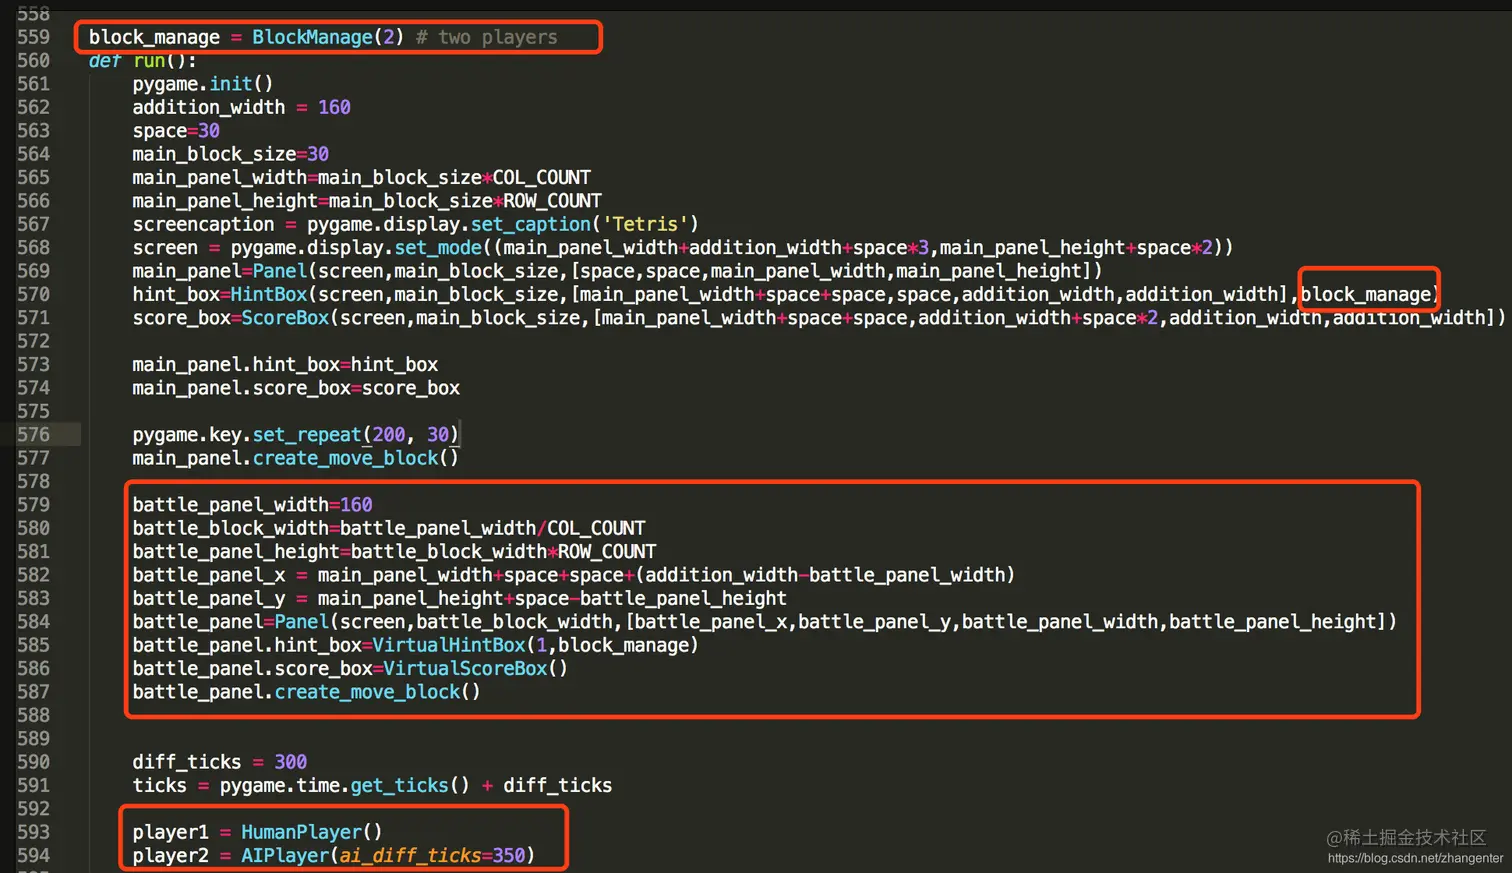The image size is (1512, 873).
Task: Click 'HintBox' on line 570
Action: [x=269, y=295]
